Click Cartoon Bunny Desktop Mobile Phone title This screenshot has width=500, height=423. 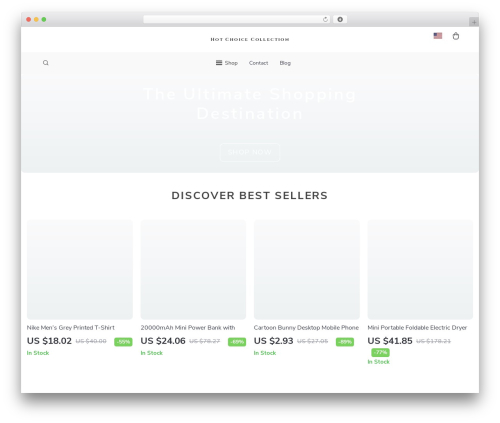(306, 328)
